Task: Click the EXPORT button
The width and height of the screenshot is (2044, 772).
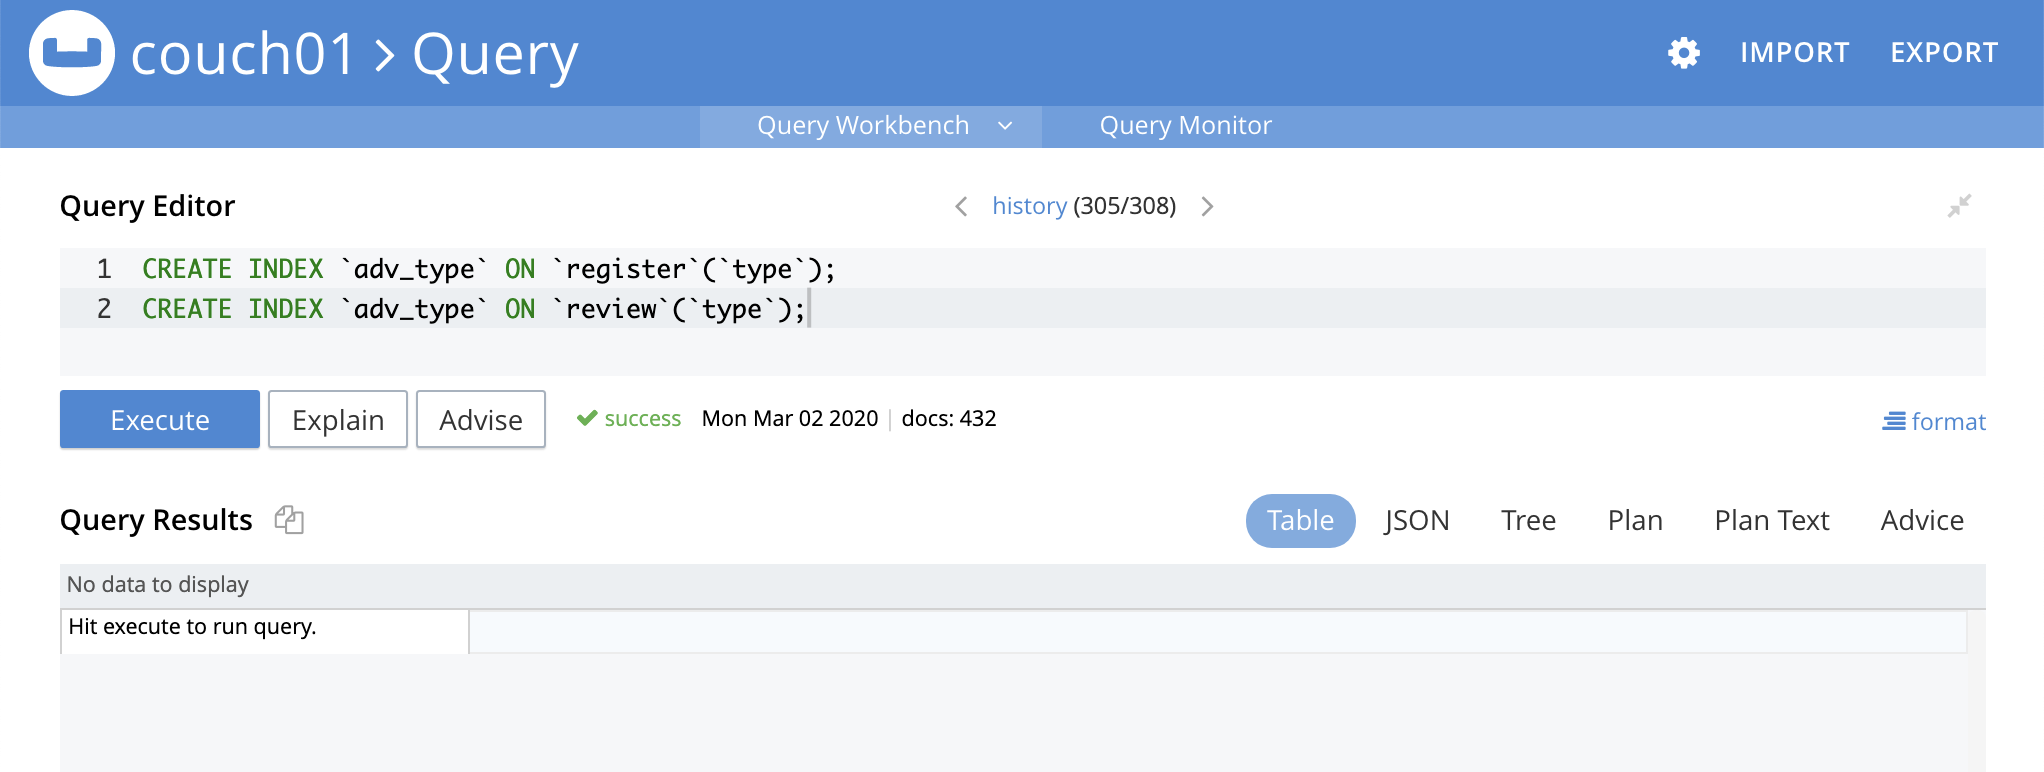Action: 1944,53
